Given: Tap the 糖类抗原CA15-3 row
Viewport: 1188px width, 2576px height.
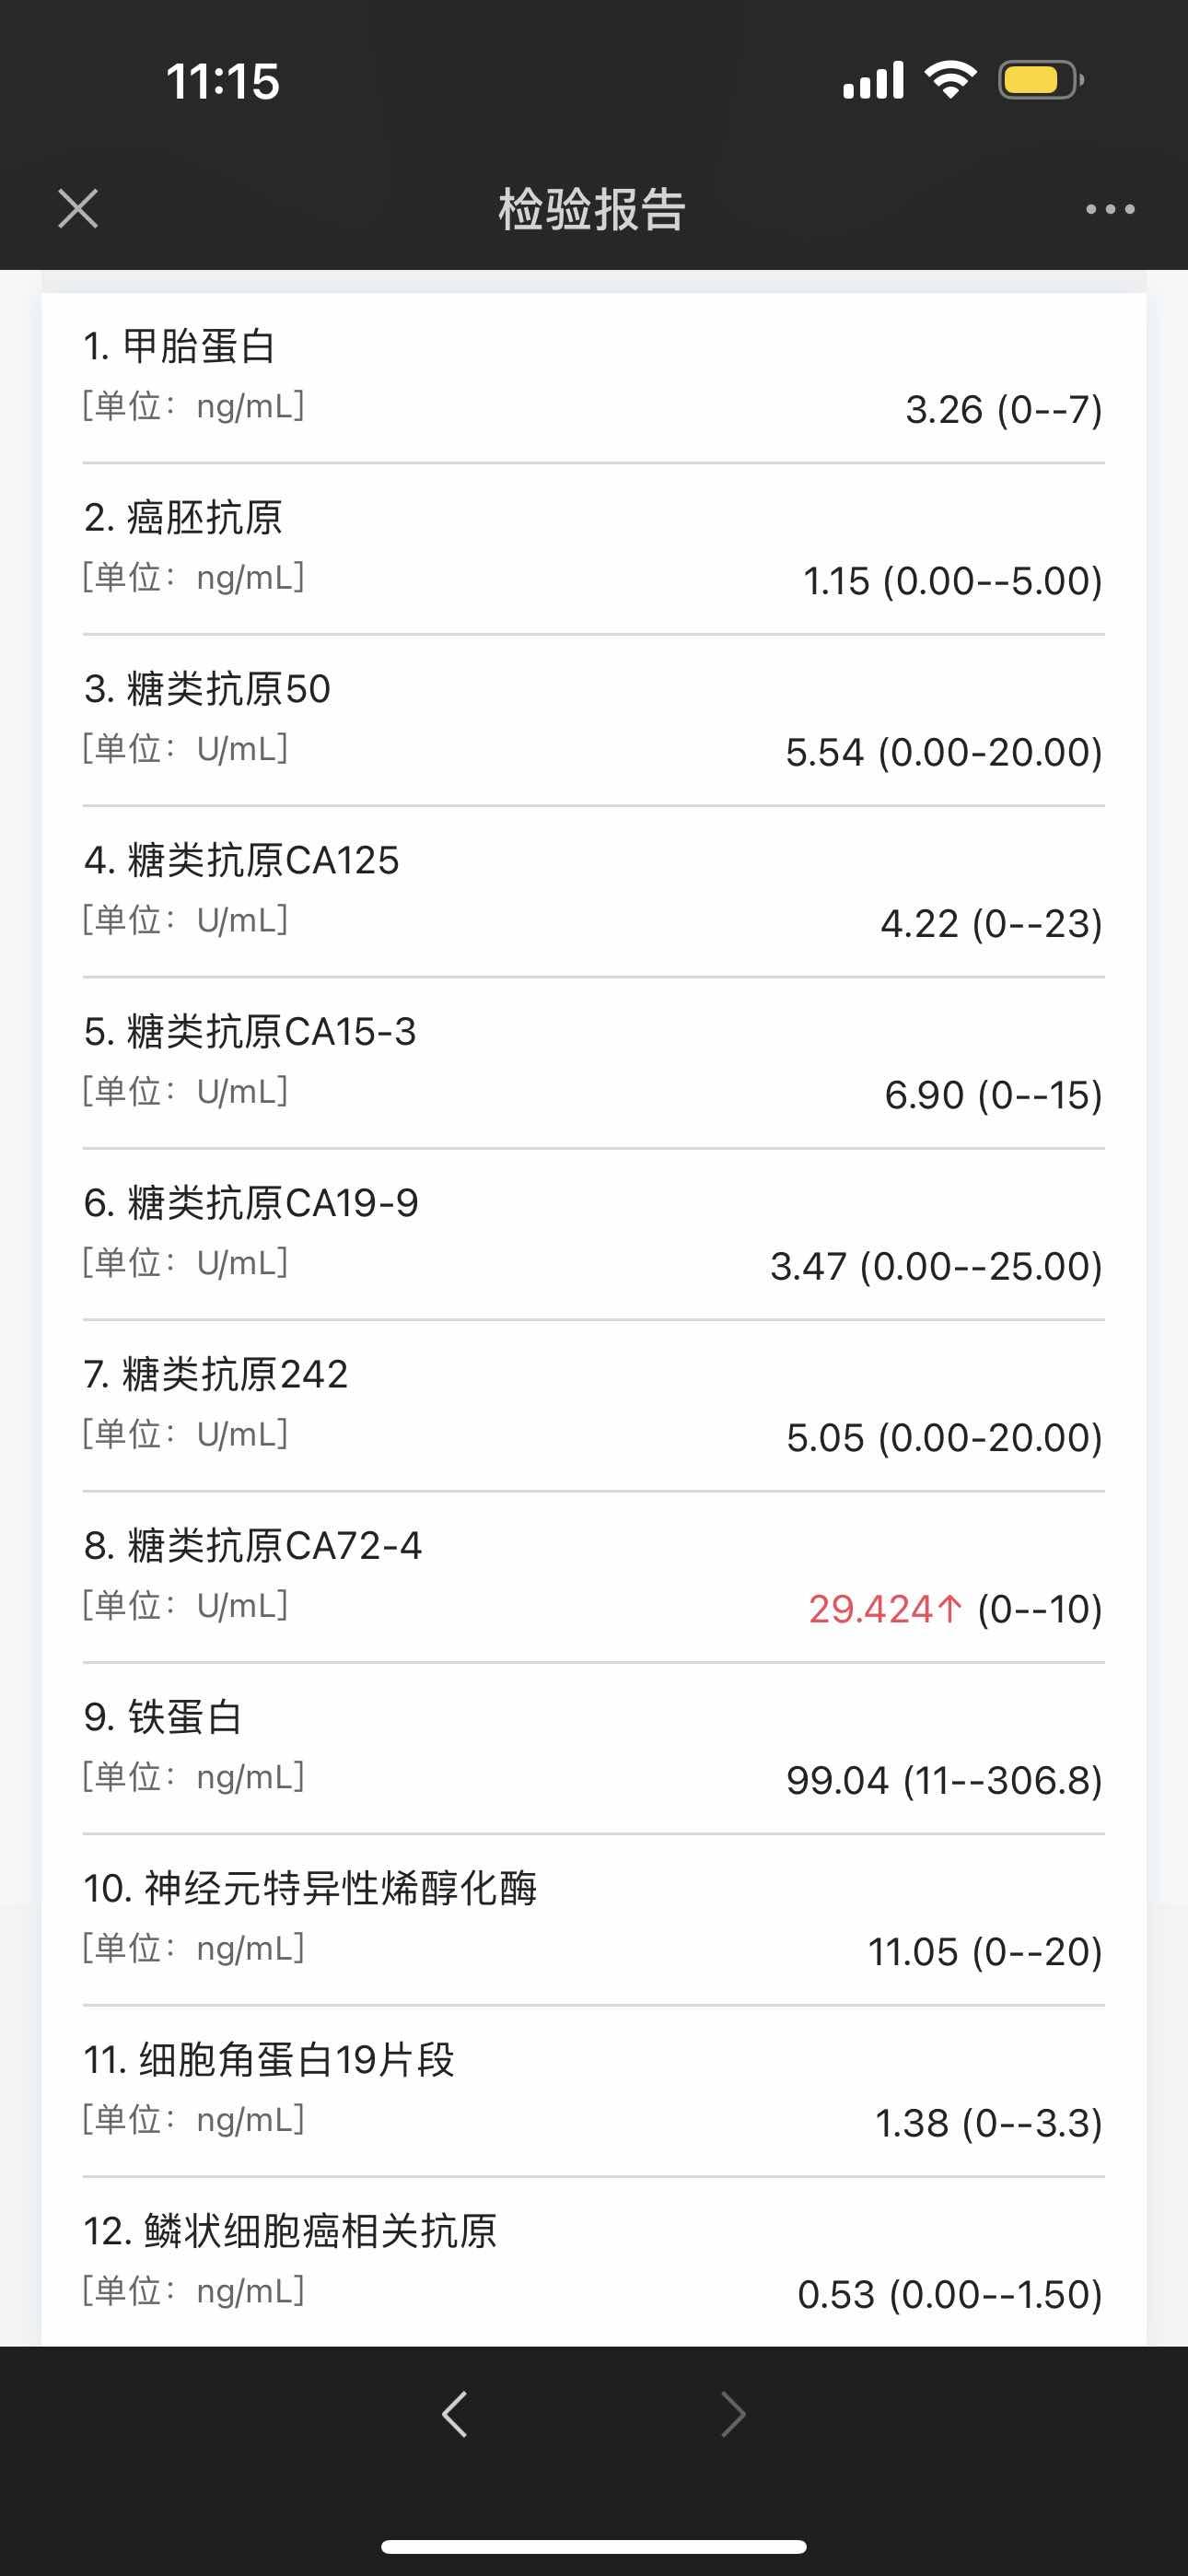Looking at the screenshot, I should [593, 1062].
